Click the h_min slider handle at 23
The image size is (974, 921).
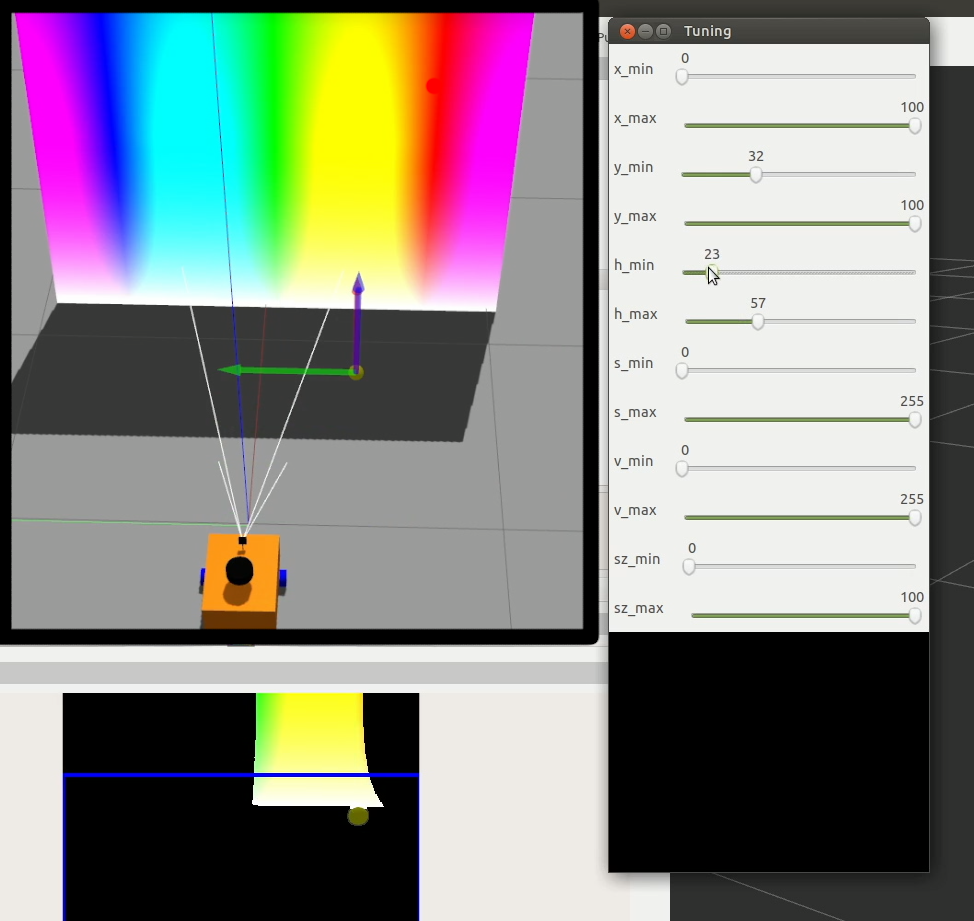pos(712,272)
